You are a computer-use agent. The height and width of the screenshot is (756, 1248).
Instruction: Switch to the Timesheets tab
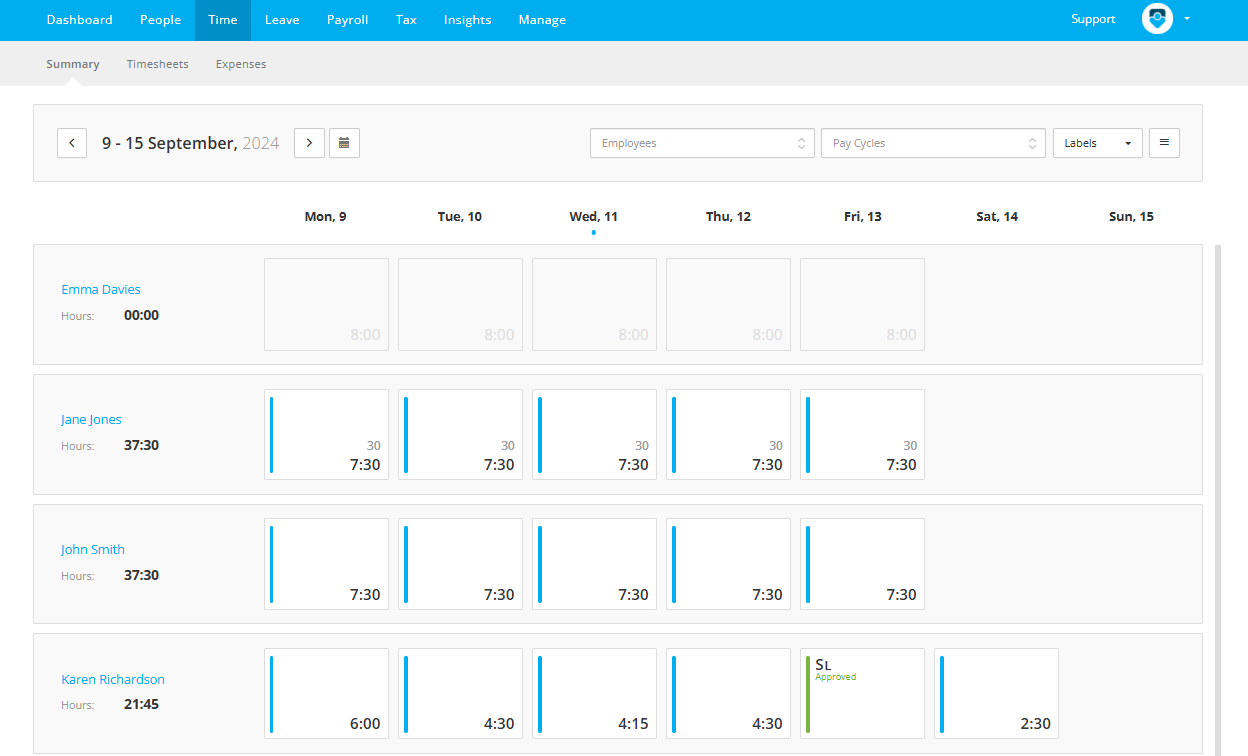click(x=157, y=64)
